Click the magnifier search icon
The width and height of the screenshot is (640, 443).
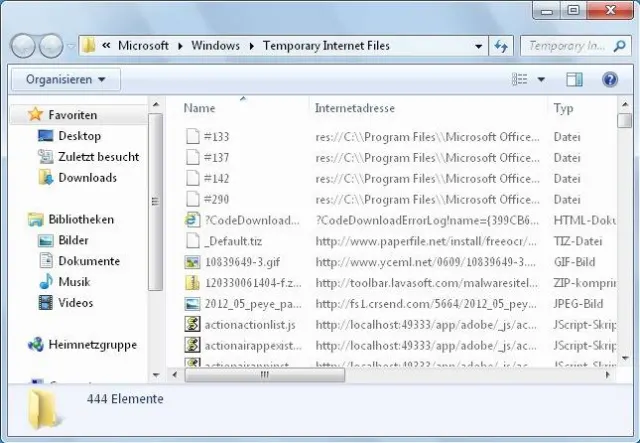coord(619,46)
